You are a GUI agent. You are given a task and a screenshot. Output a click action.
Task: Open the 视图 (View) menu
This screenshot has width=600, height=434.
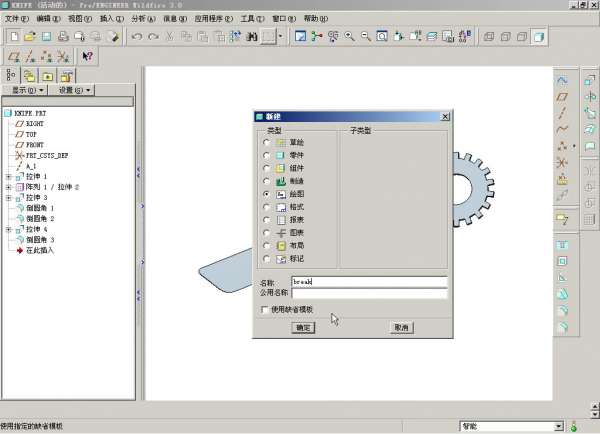(80, 18)
